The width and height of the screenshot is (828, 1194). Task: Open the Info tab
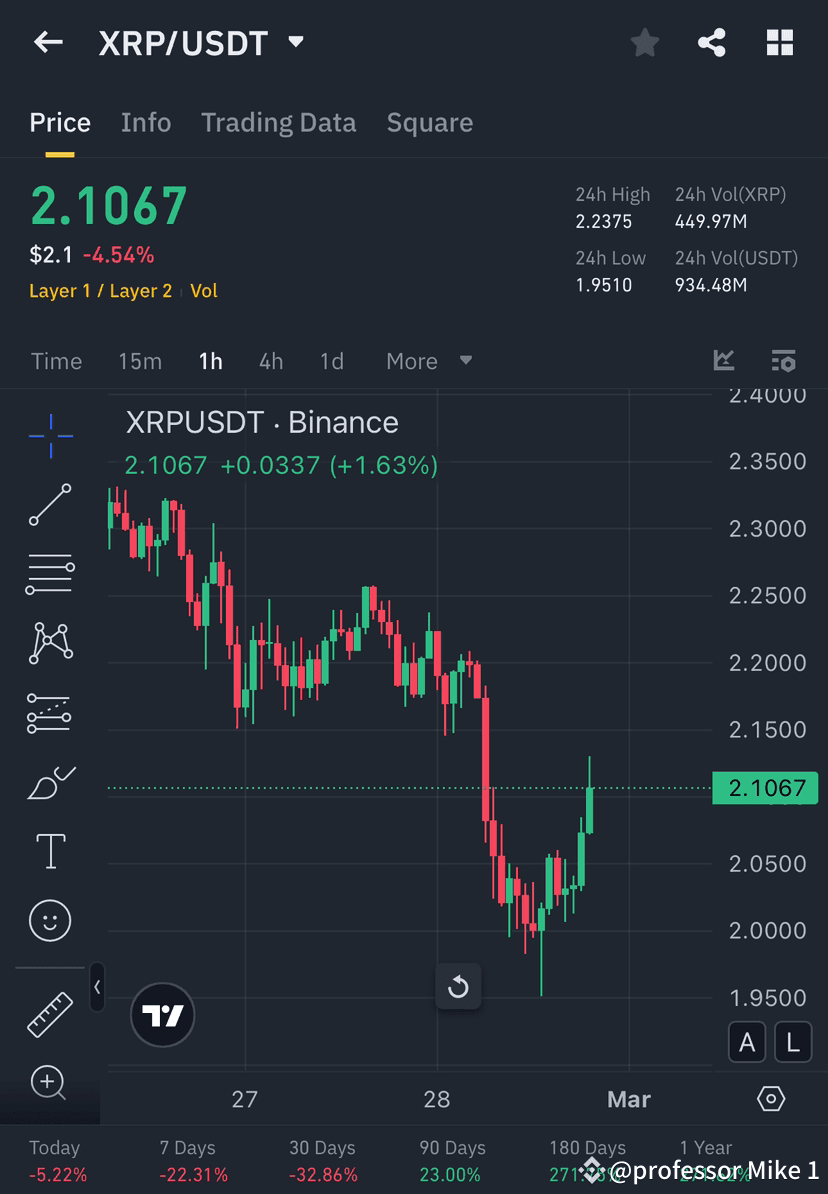(x=146, y=122)
